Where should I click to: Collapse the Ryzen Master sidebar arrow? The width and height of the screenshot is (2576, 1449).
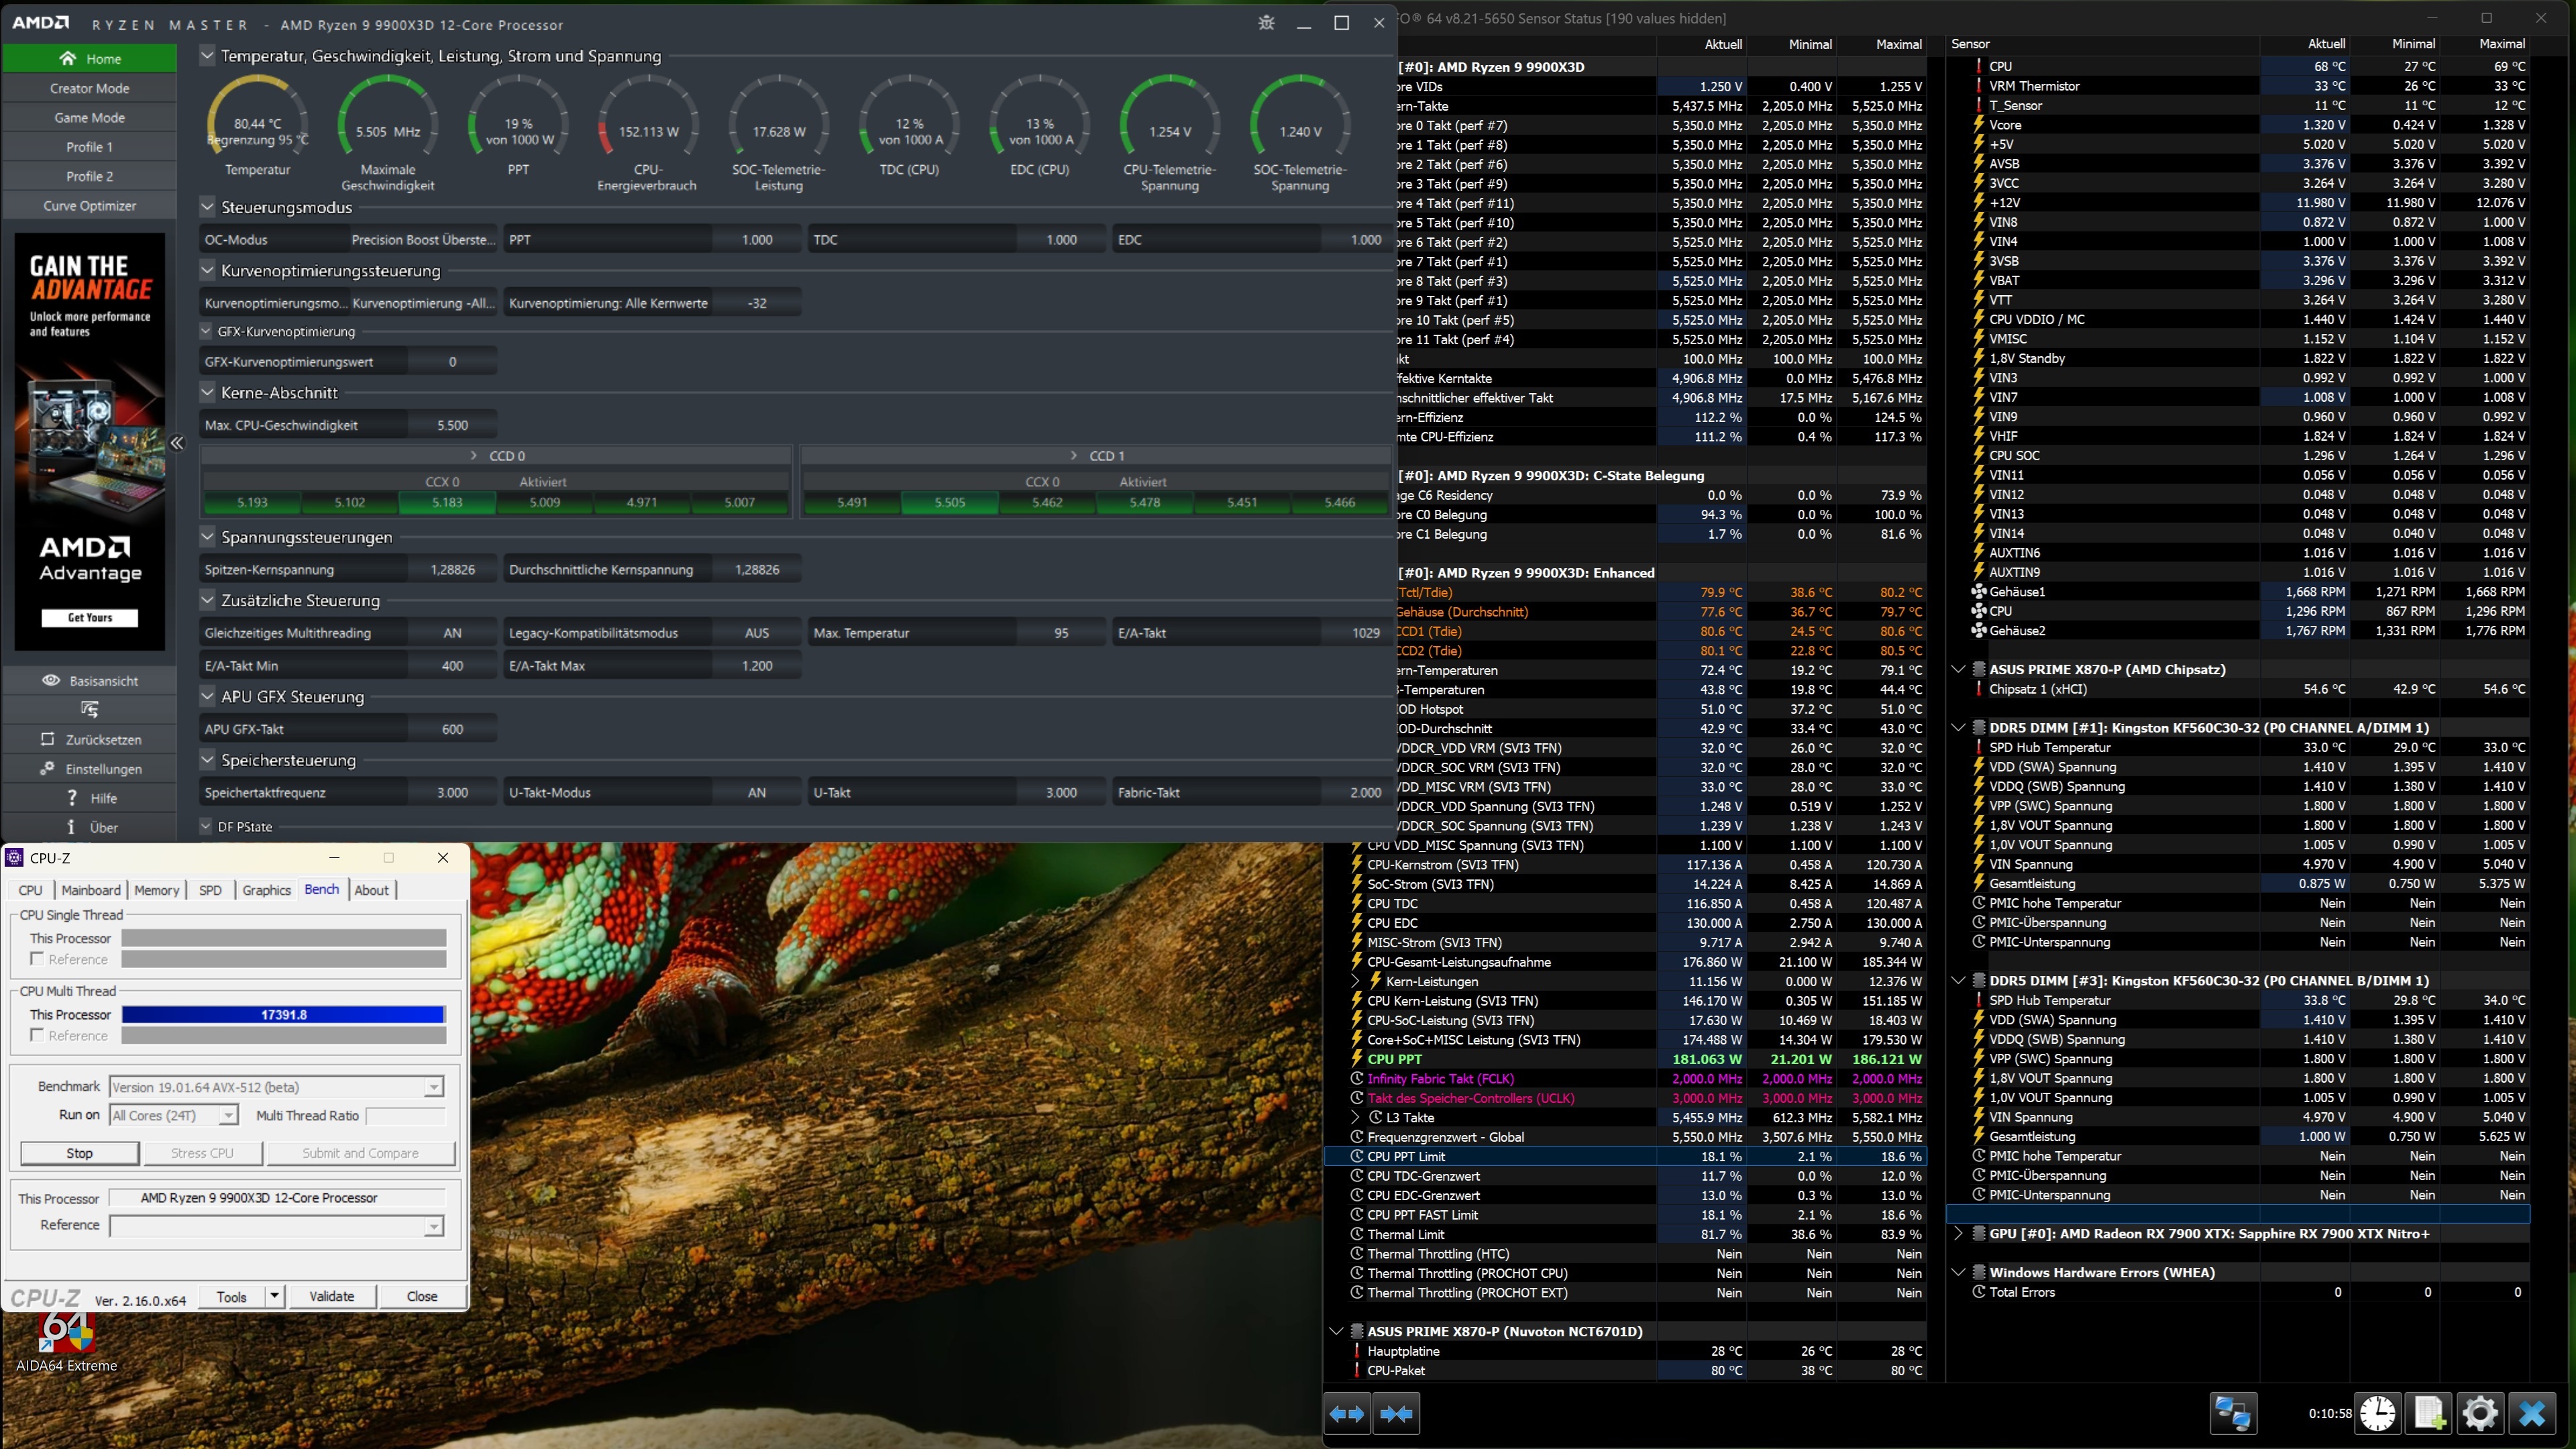[177, 443]
